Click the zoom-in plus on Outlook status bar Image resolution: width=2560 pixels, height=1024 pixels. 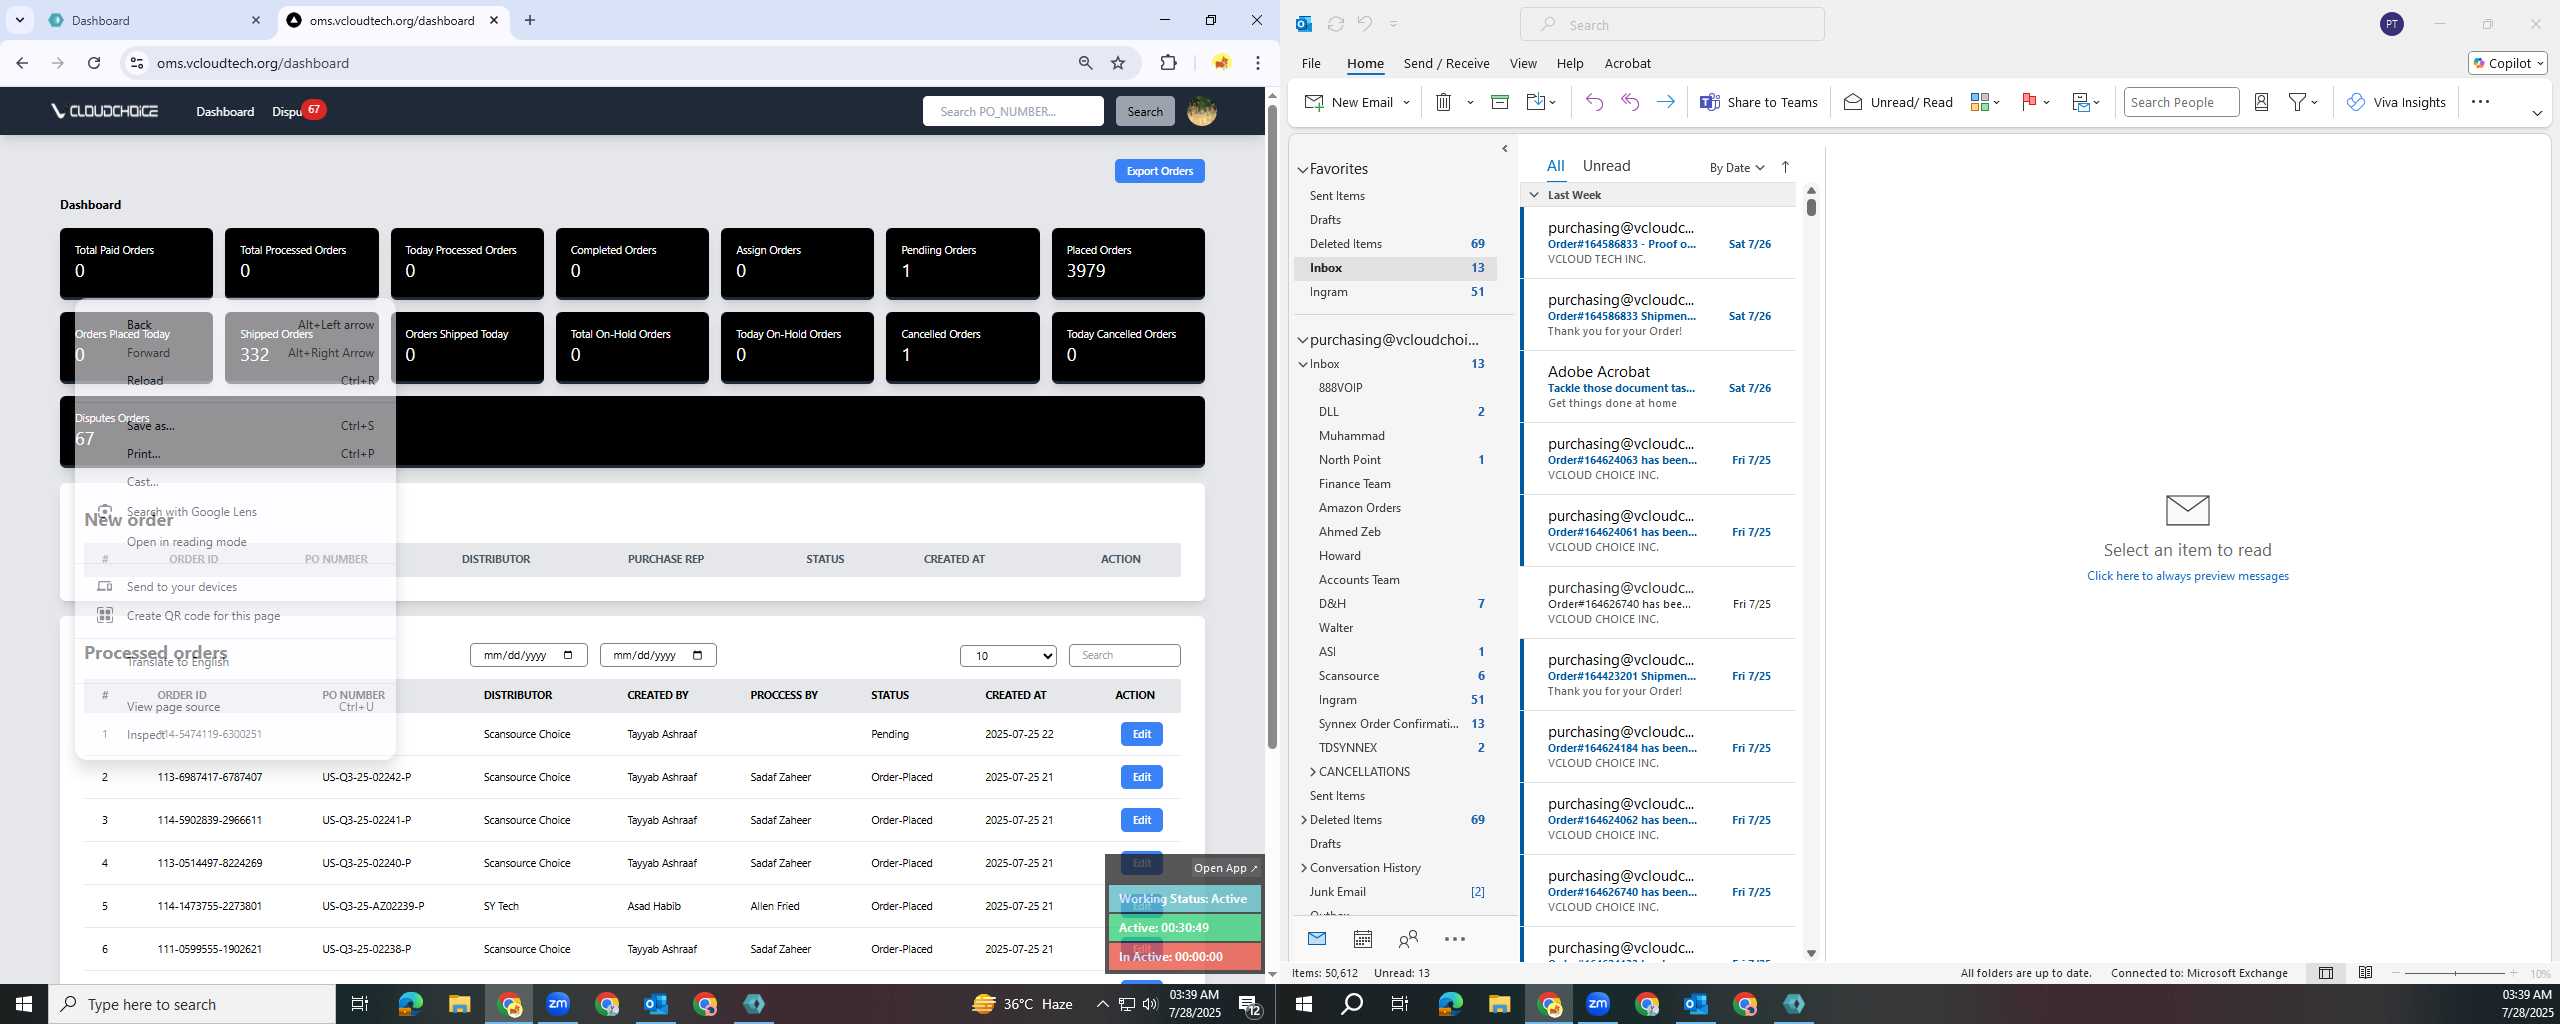pyautogui.click(x=2513, y=973)
